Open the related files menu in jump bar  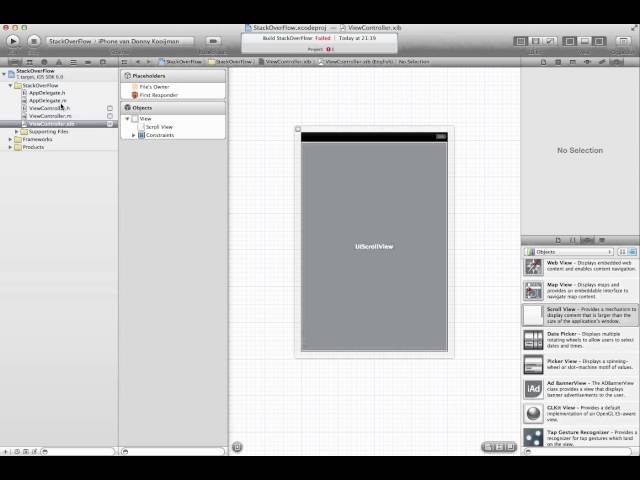(x=124, y=62)
